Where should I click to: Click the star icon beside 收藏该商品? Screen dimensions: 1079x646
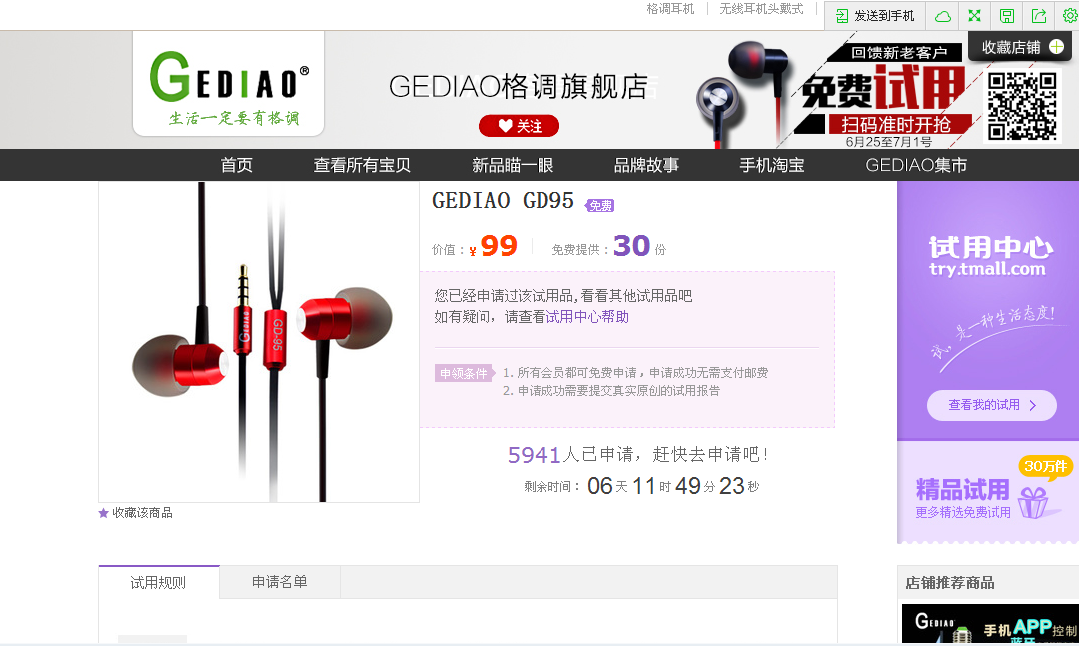[x=103, y=513]
